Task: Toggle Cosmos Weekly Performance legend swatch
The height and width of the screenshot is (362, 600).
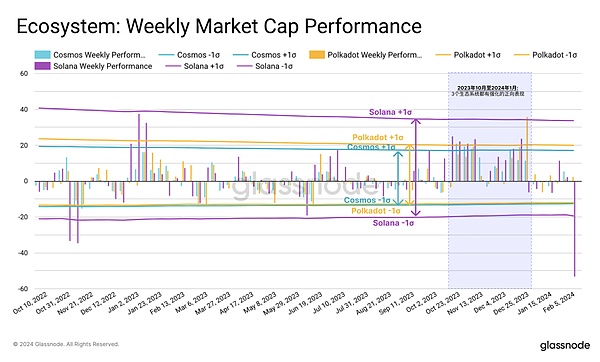Action: [x=42, y=55]
